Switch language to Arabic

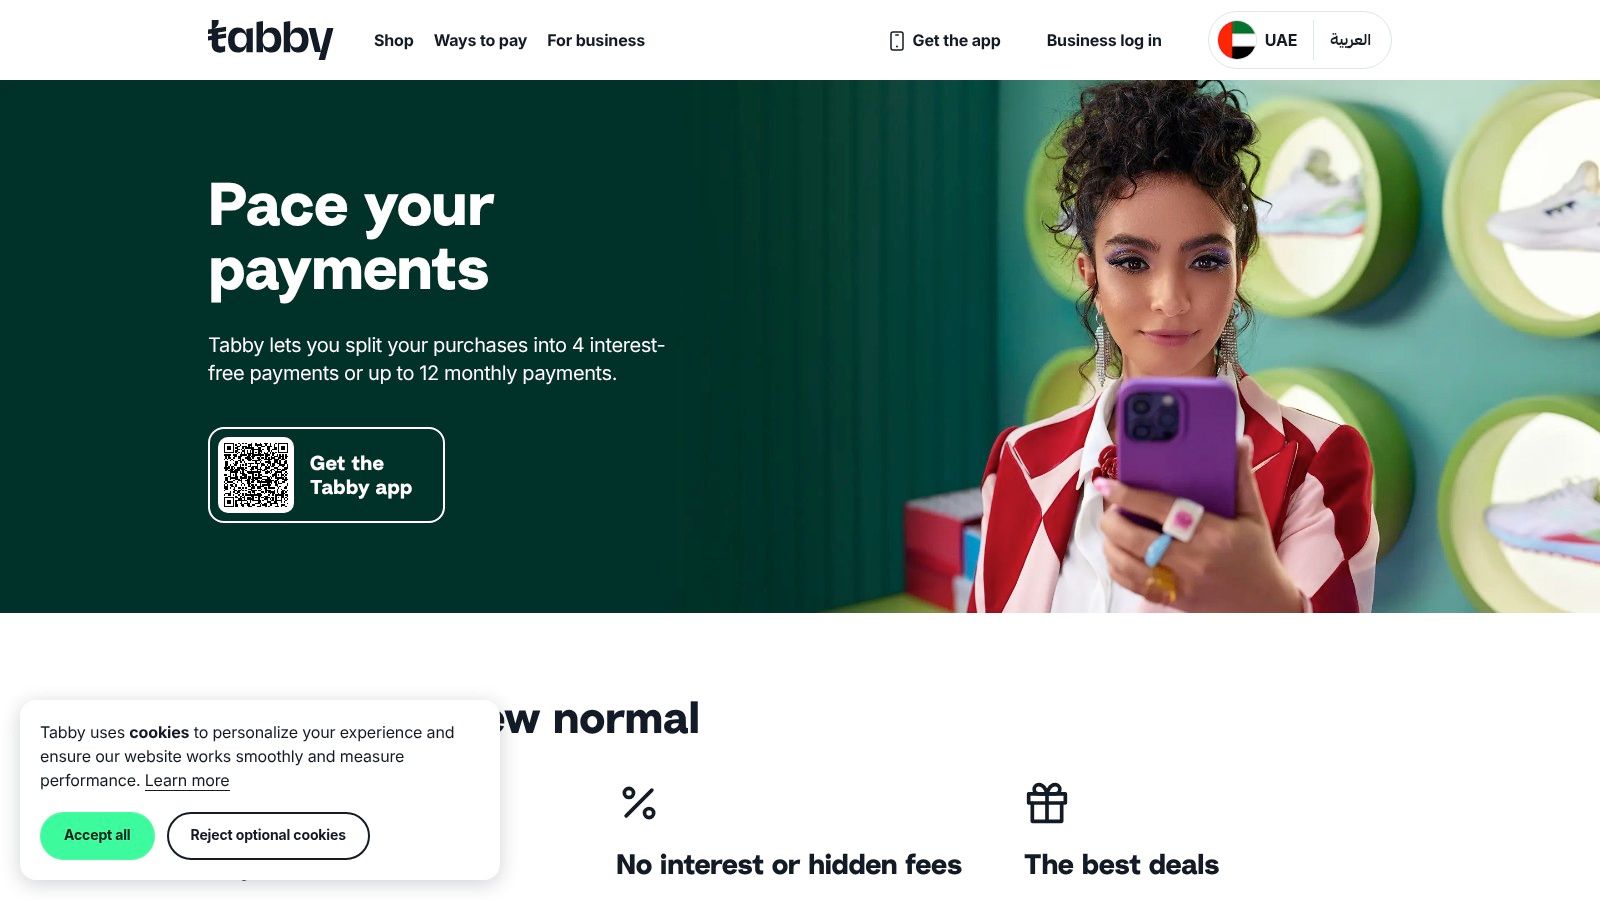click(x=1350, y=40)
